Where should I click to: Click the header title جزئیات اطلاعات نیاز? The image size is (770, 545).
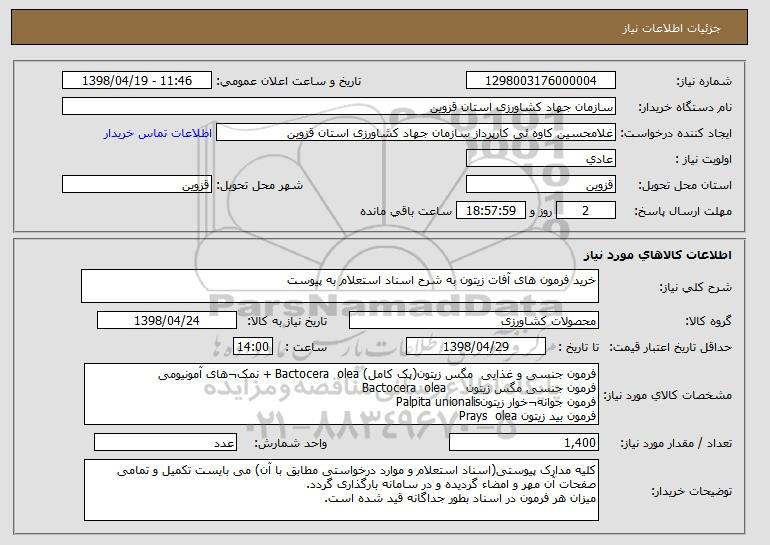pos(671,28)
